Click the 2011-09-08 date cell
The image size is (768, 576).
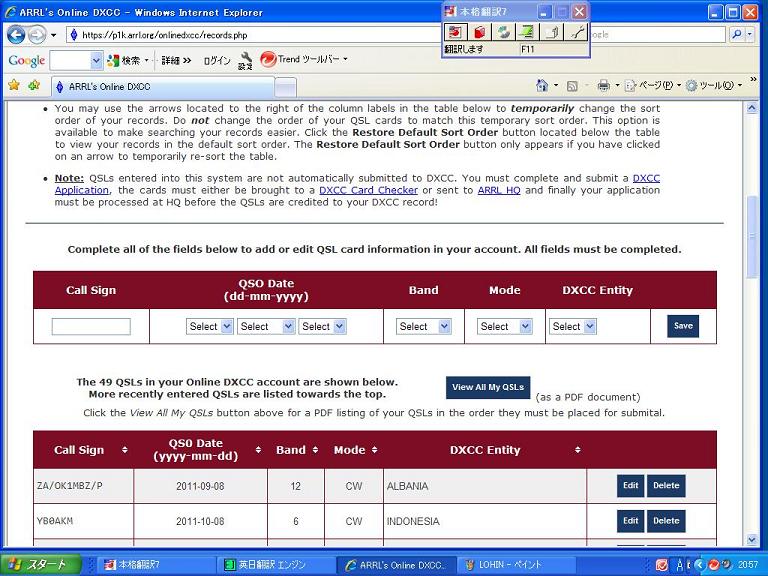pyautogui.click(x=200, y=486)
